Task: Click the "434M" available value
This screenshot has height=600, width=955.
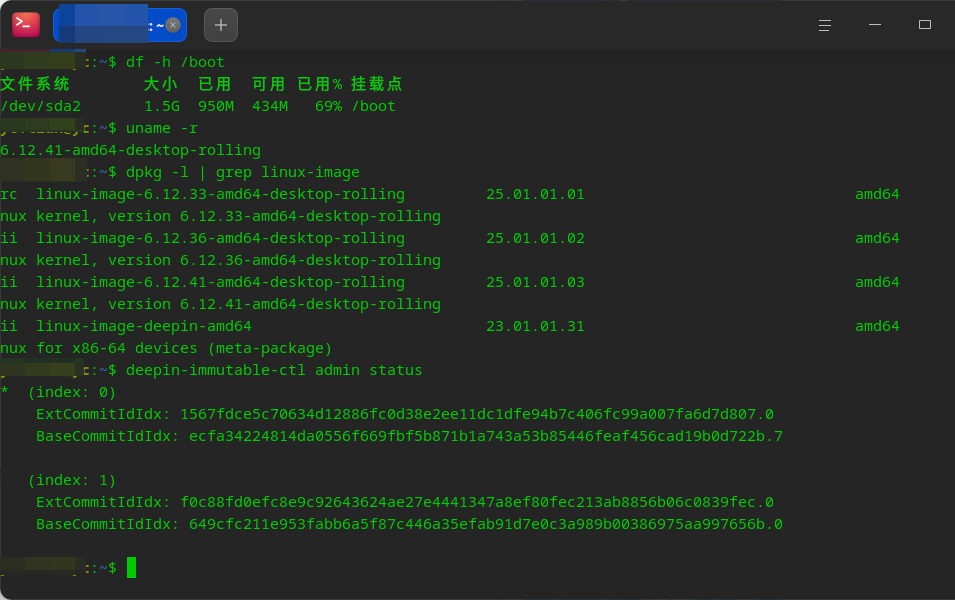Action: pyautogui.click(x=270, y=106)
